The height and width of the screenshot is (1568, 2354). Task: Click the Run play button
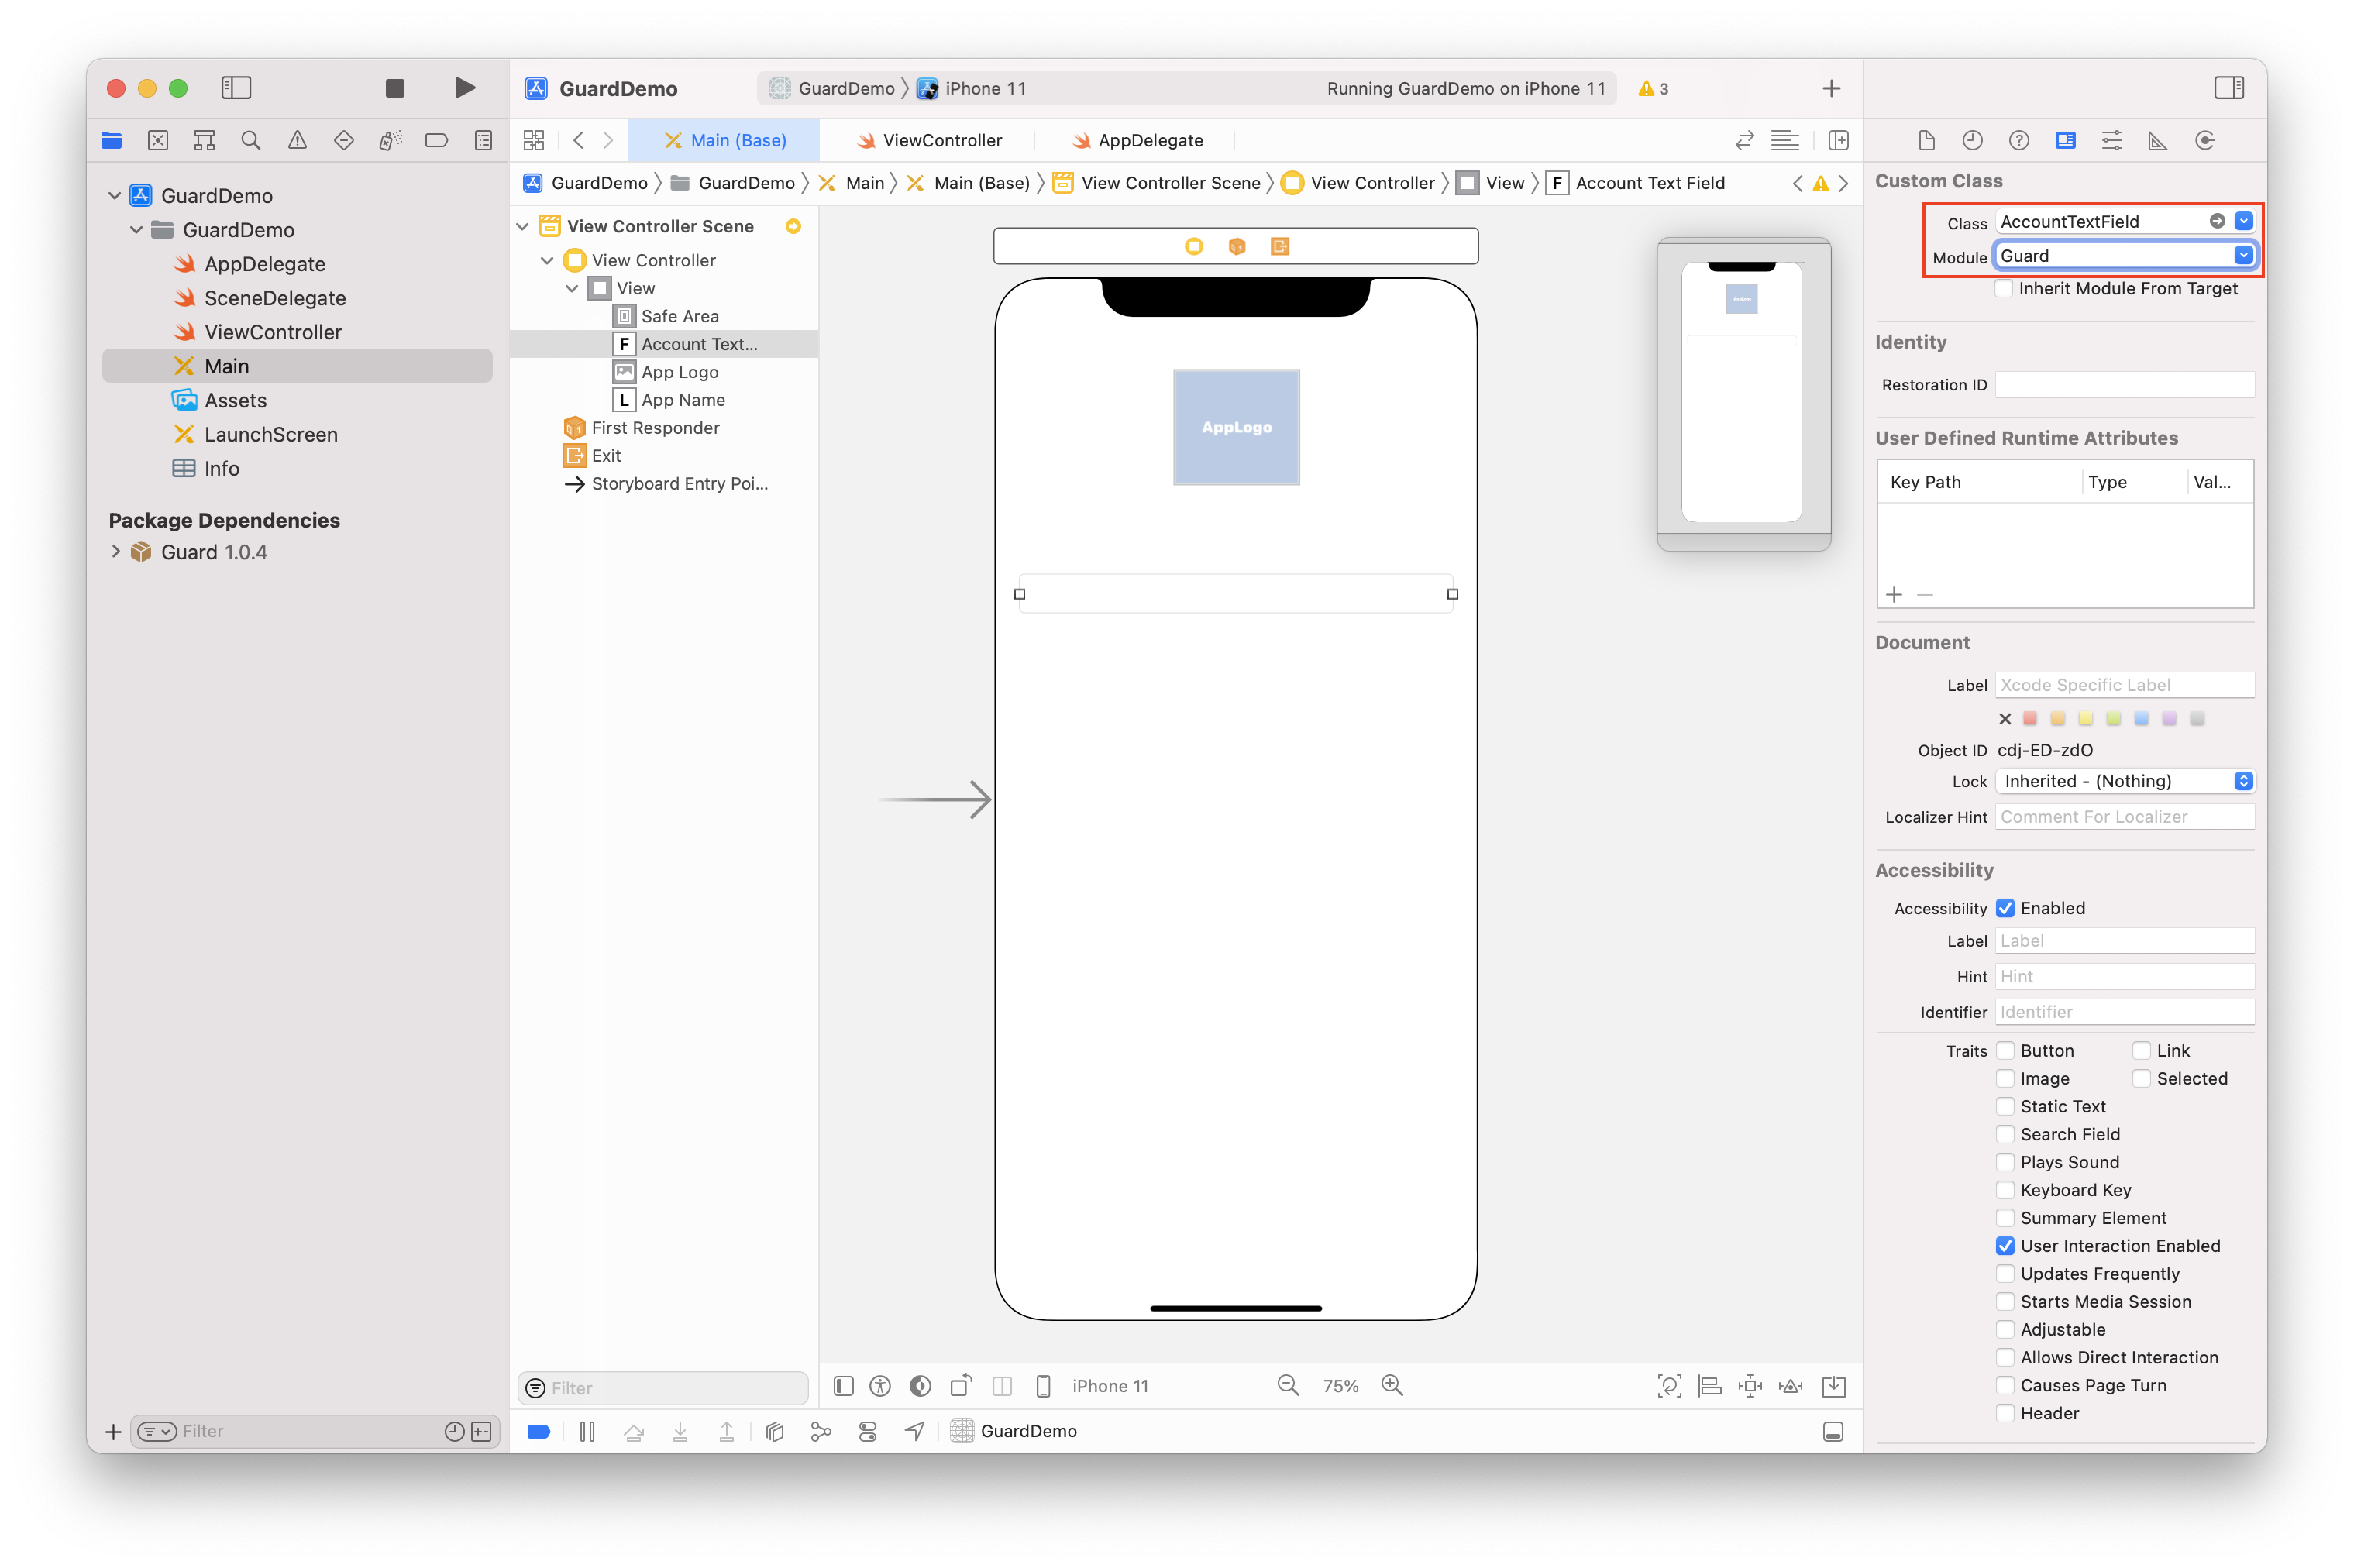click(464, 88)
